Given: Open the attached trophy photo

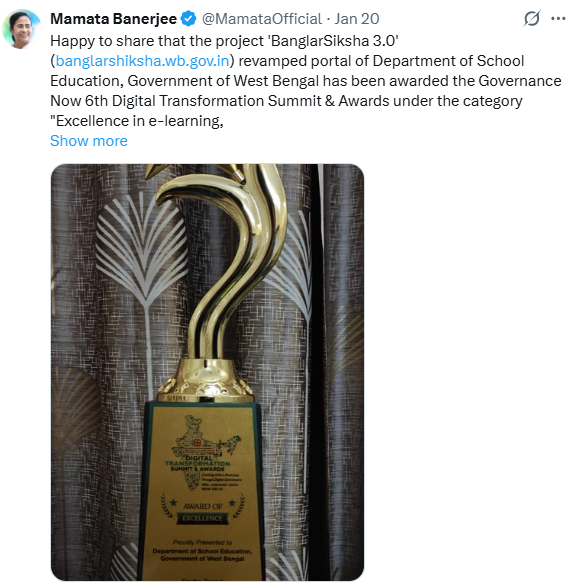Looking at the screenshot, I should [207, 372].
